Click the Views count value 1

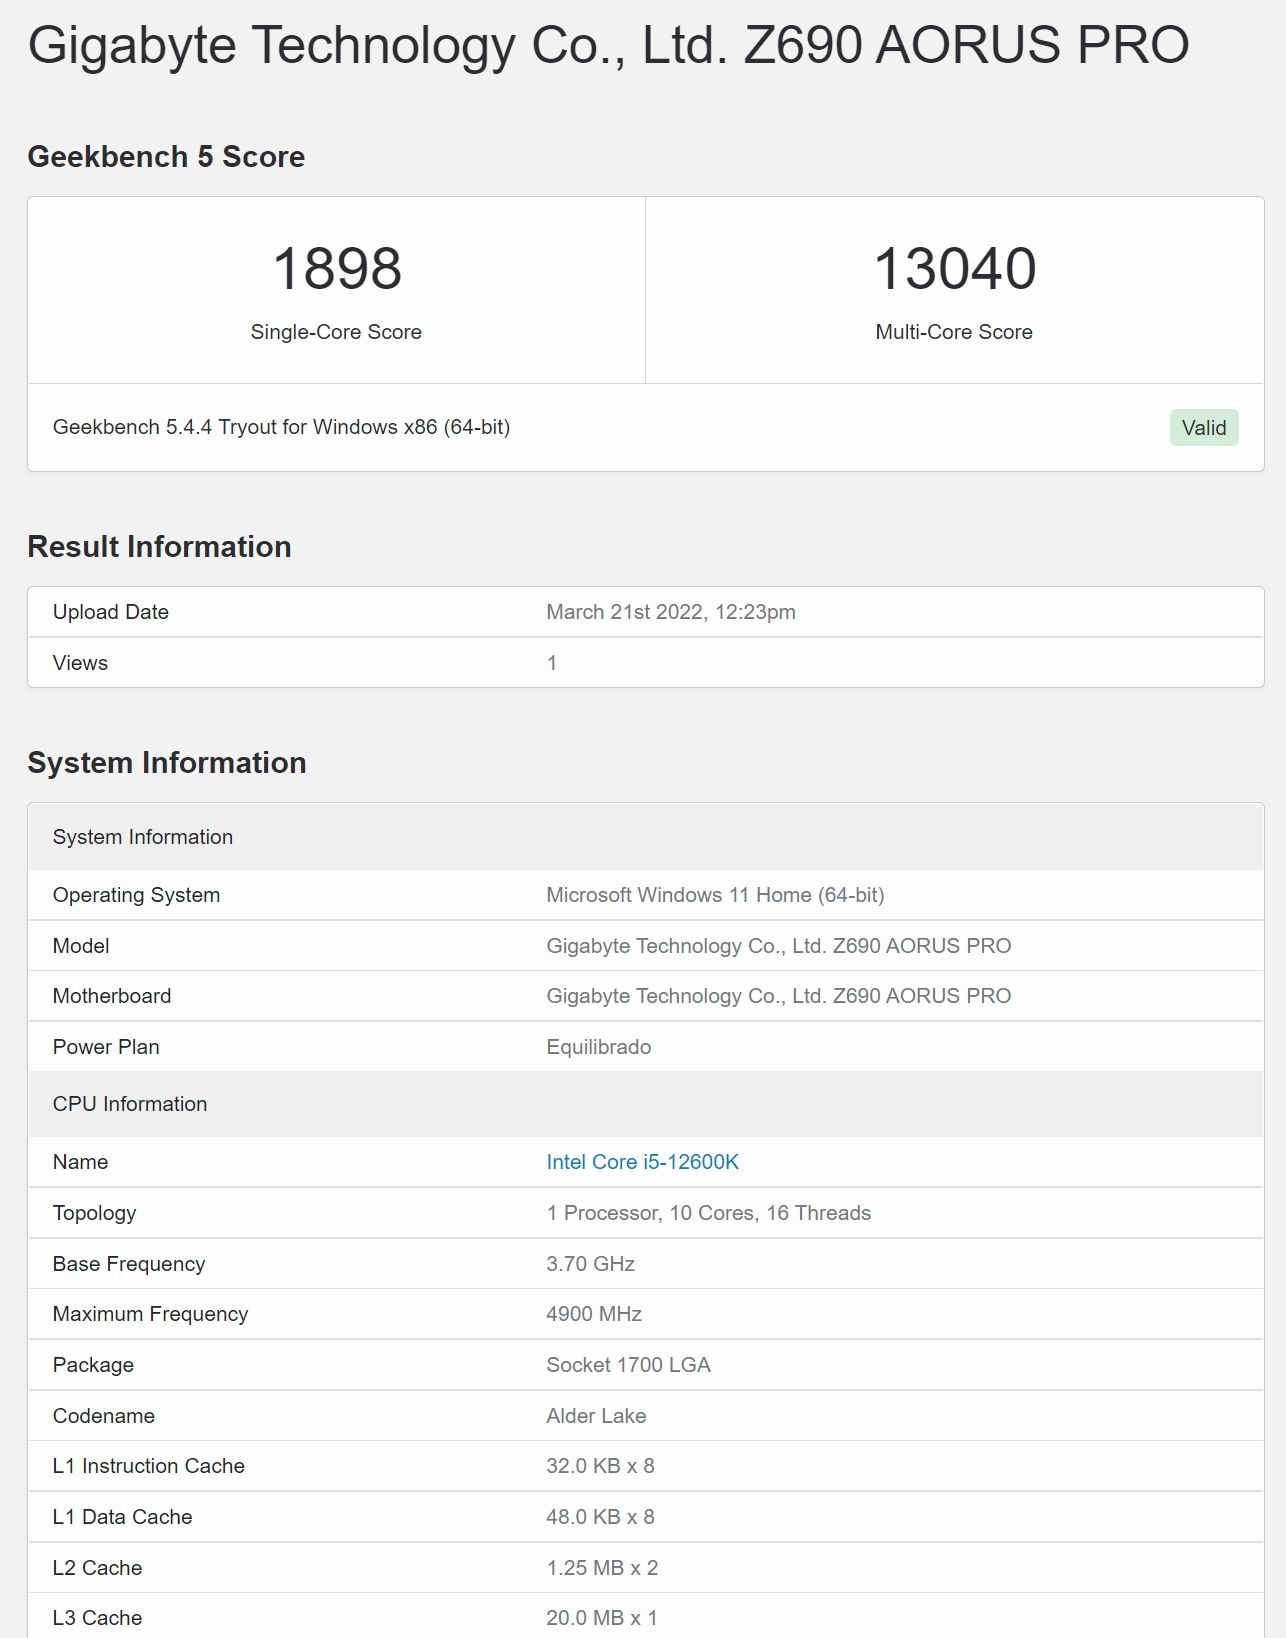552,663
